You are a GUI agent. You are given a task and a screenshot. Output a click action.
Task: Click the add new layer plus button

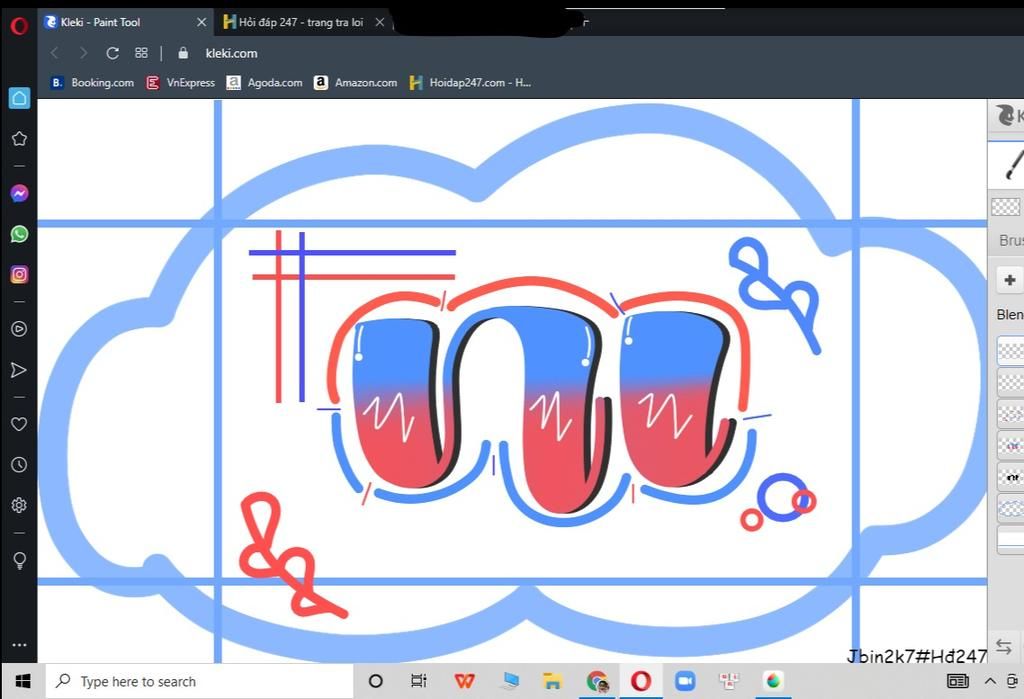1010,280
